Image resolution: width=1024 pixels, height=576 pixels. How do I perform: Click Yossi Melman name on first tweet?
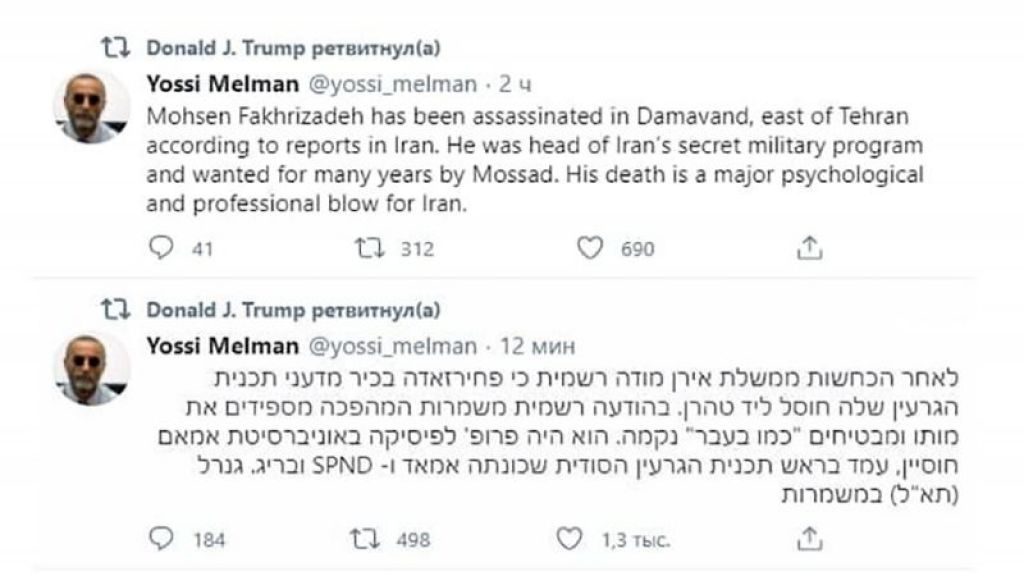coord(222,85)
